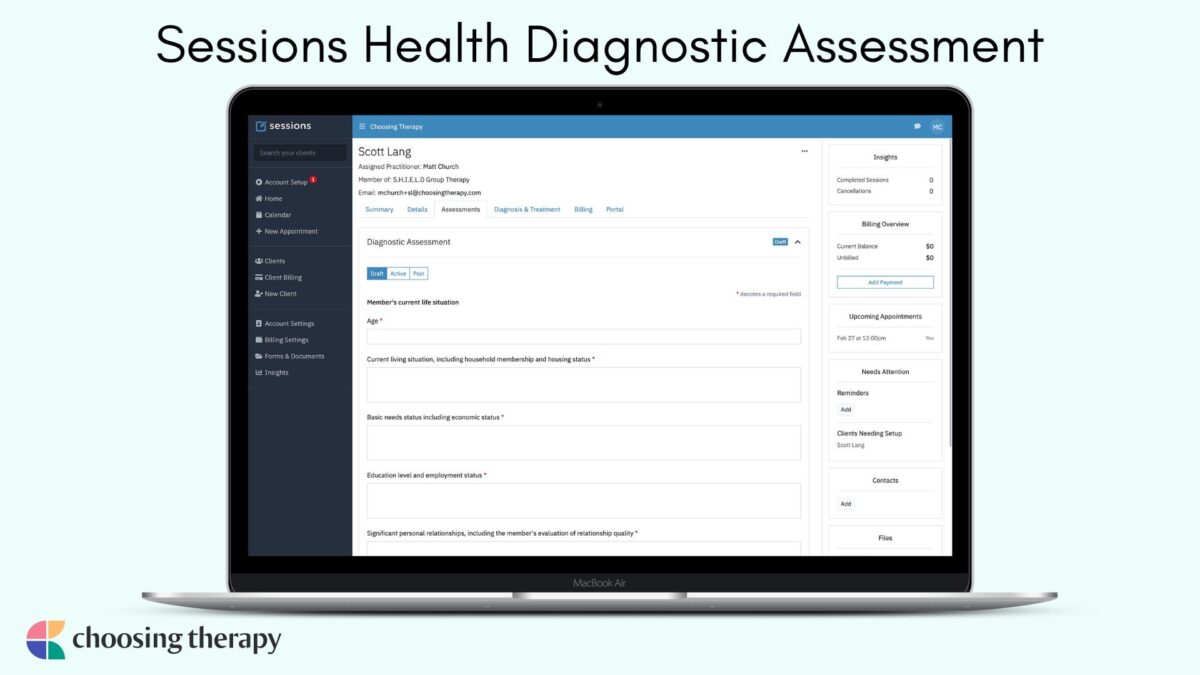The image size is (1200, 675).
Task: Open the Clients list in the sidebar
Action: [274, 260]
